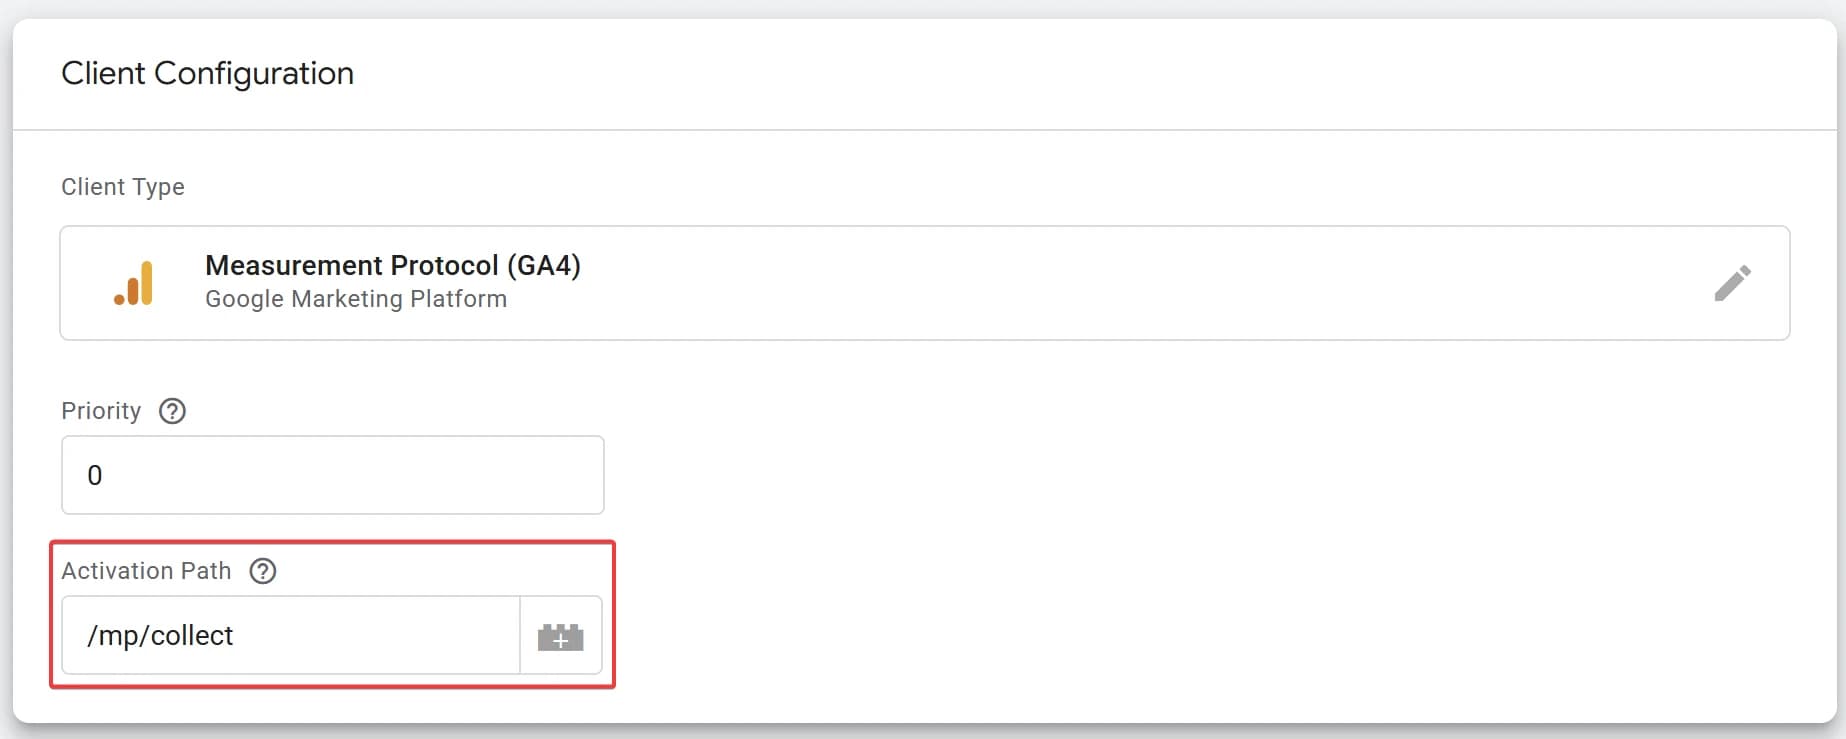Click the "Client Type" label

click(x=123, y=187)
